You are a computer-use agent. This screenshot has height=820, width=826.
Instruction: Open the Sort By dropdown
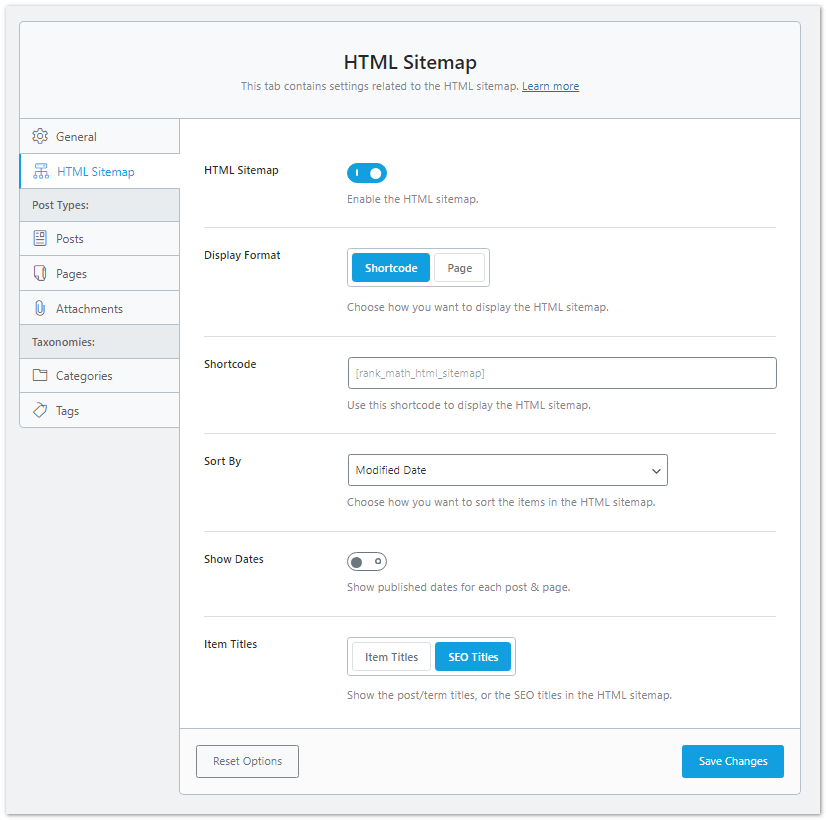coord(507,470)
